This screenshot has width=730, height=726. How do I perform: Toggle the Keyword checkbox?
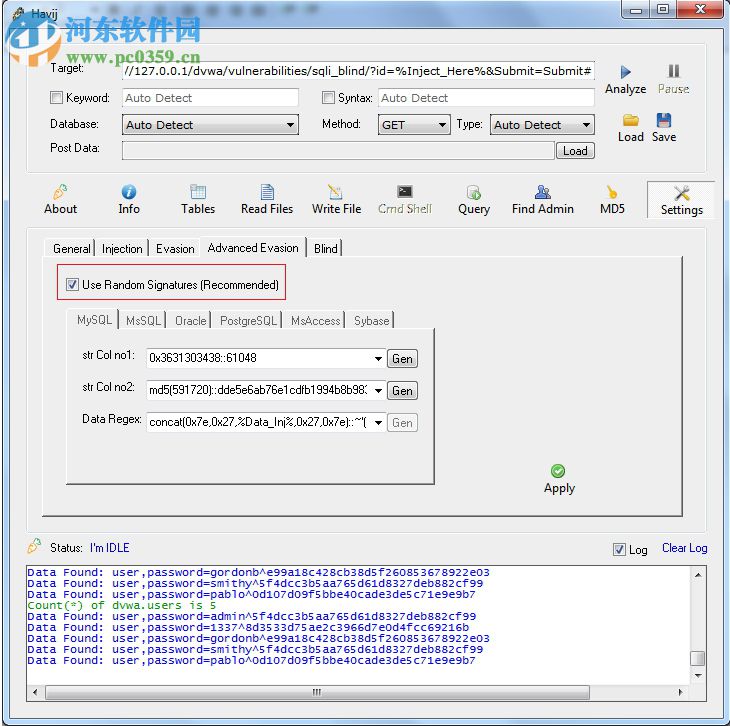(56, 97)
